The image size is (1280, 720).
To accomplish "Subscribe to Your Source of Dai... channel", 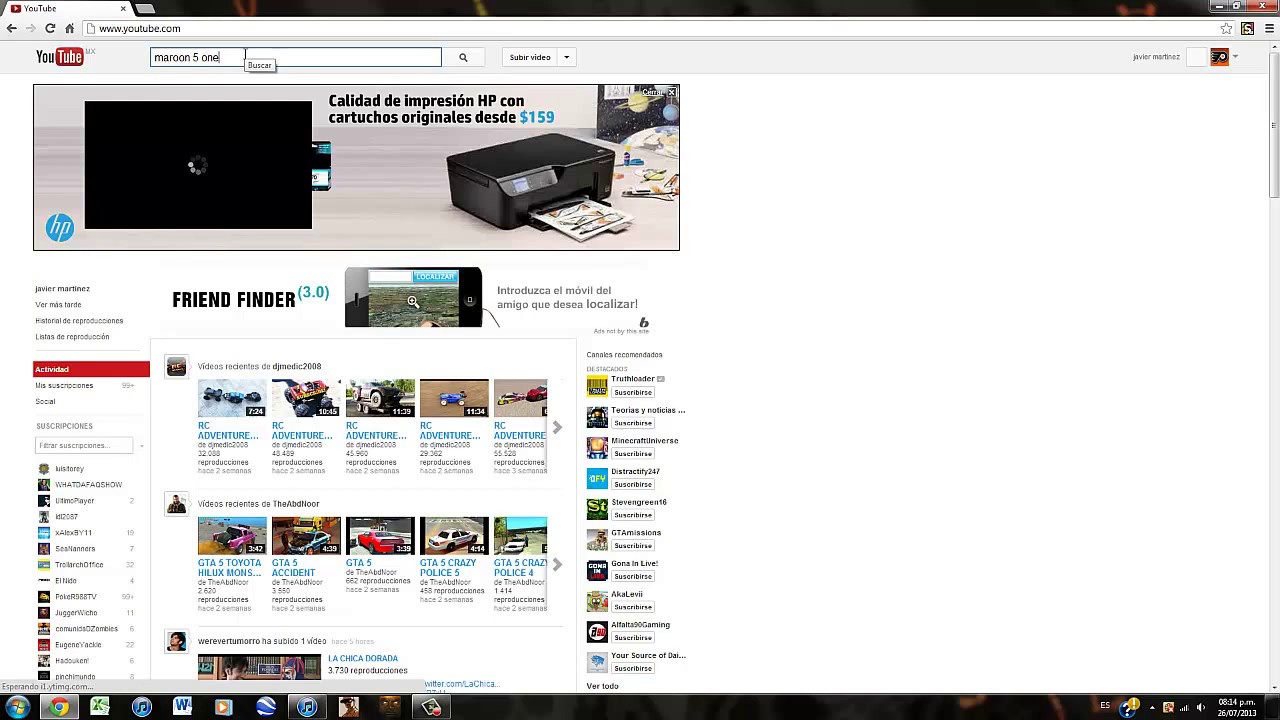I will tap(633, 668).
